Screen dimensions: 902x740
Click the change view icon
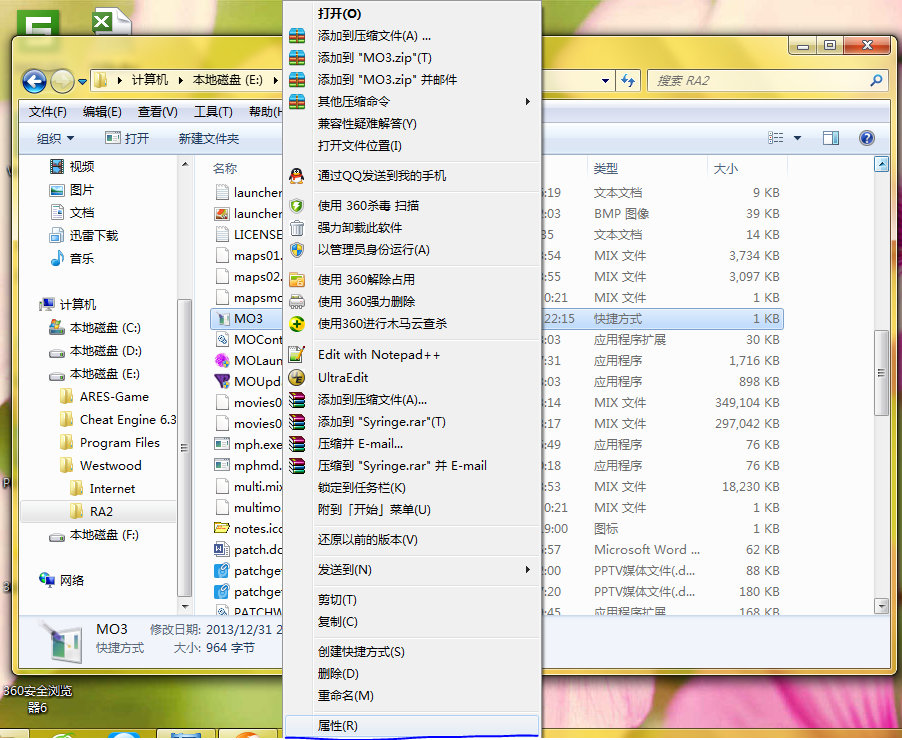coord(775,138)
